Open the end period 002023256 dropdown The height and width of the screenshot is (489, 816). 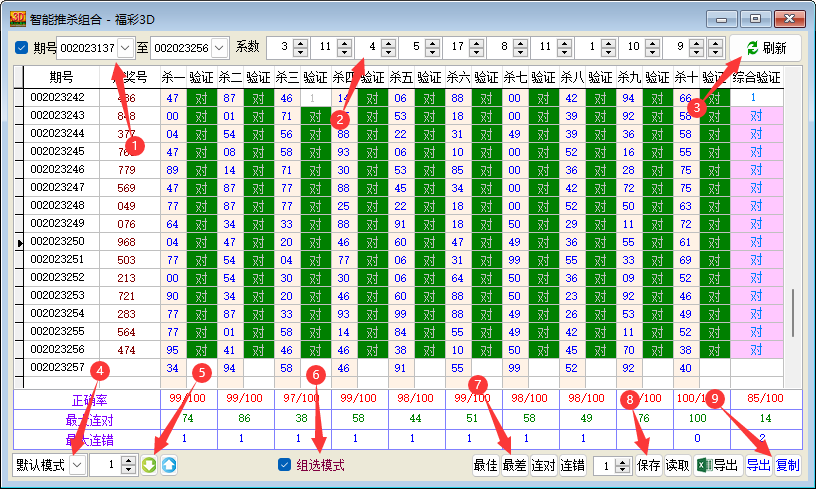point(219,47)
